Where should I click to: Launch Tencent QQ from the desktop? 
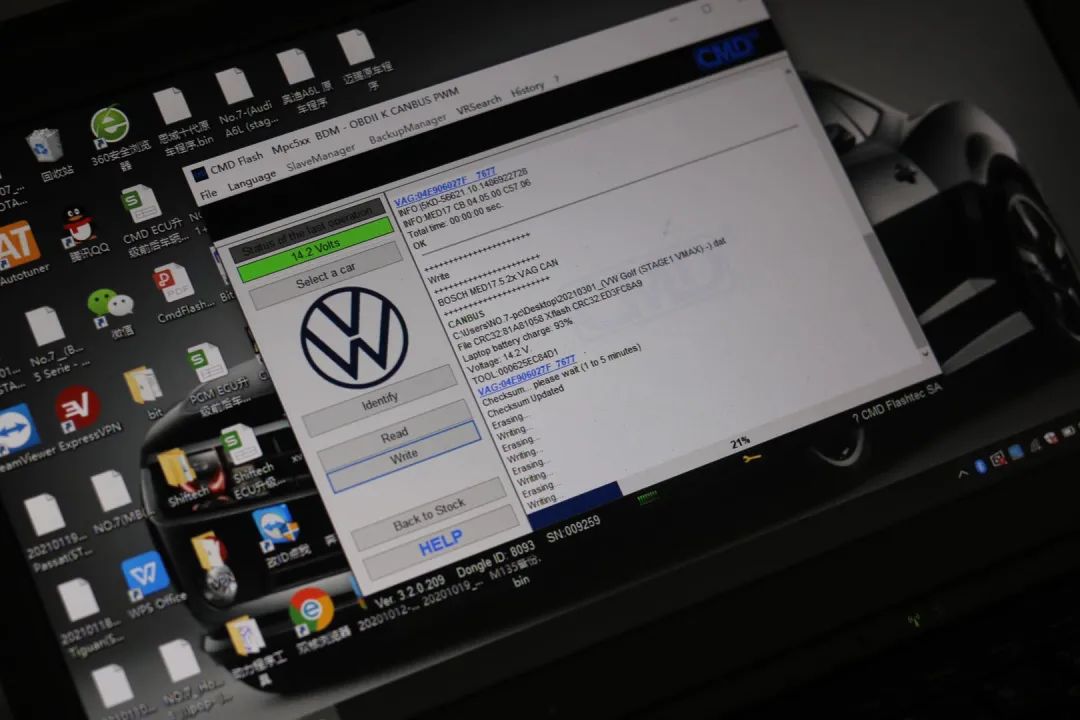tap(79, 225)
